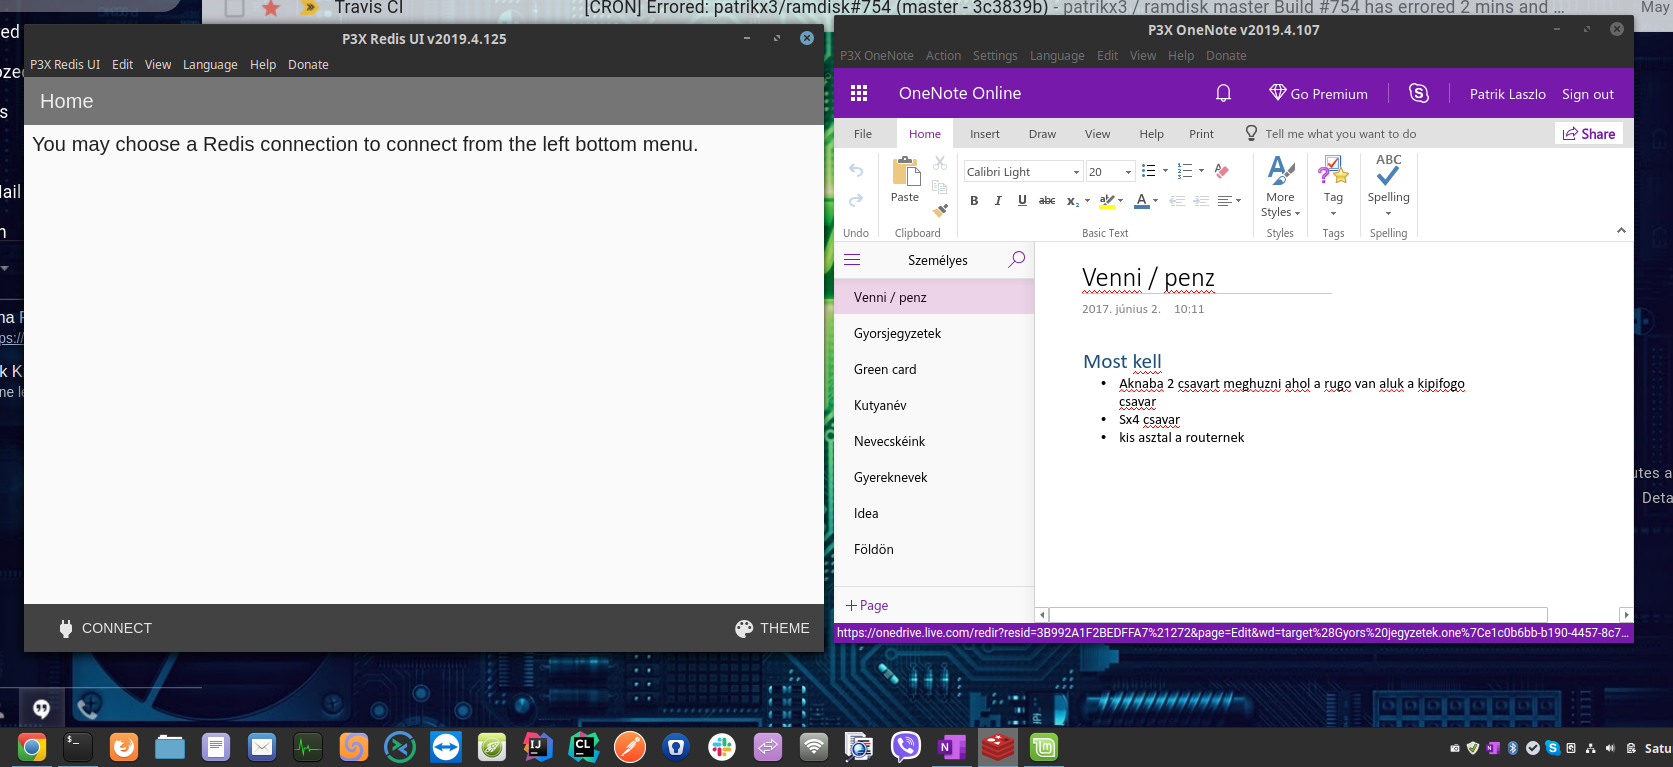Click the Undo arrow in OneNote ribbon

point(856,171)
